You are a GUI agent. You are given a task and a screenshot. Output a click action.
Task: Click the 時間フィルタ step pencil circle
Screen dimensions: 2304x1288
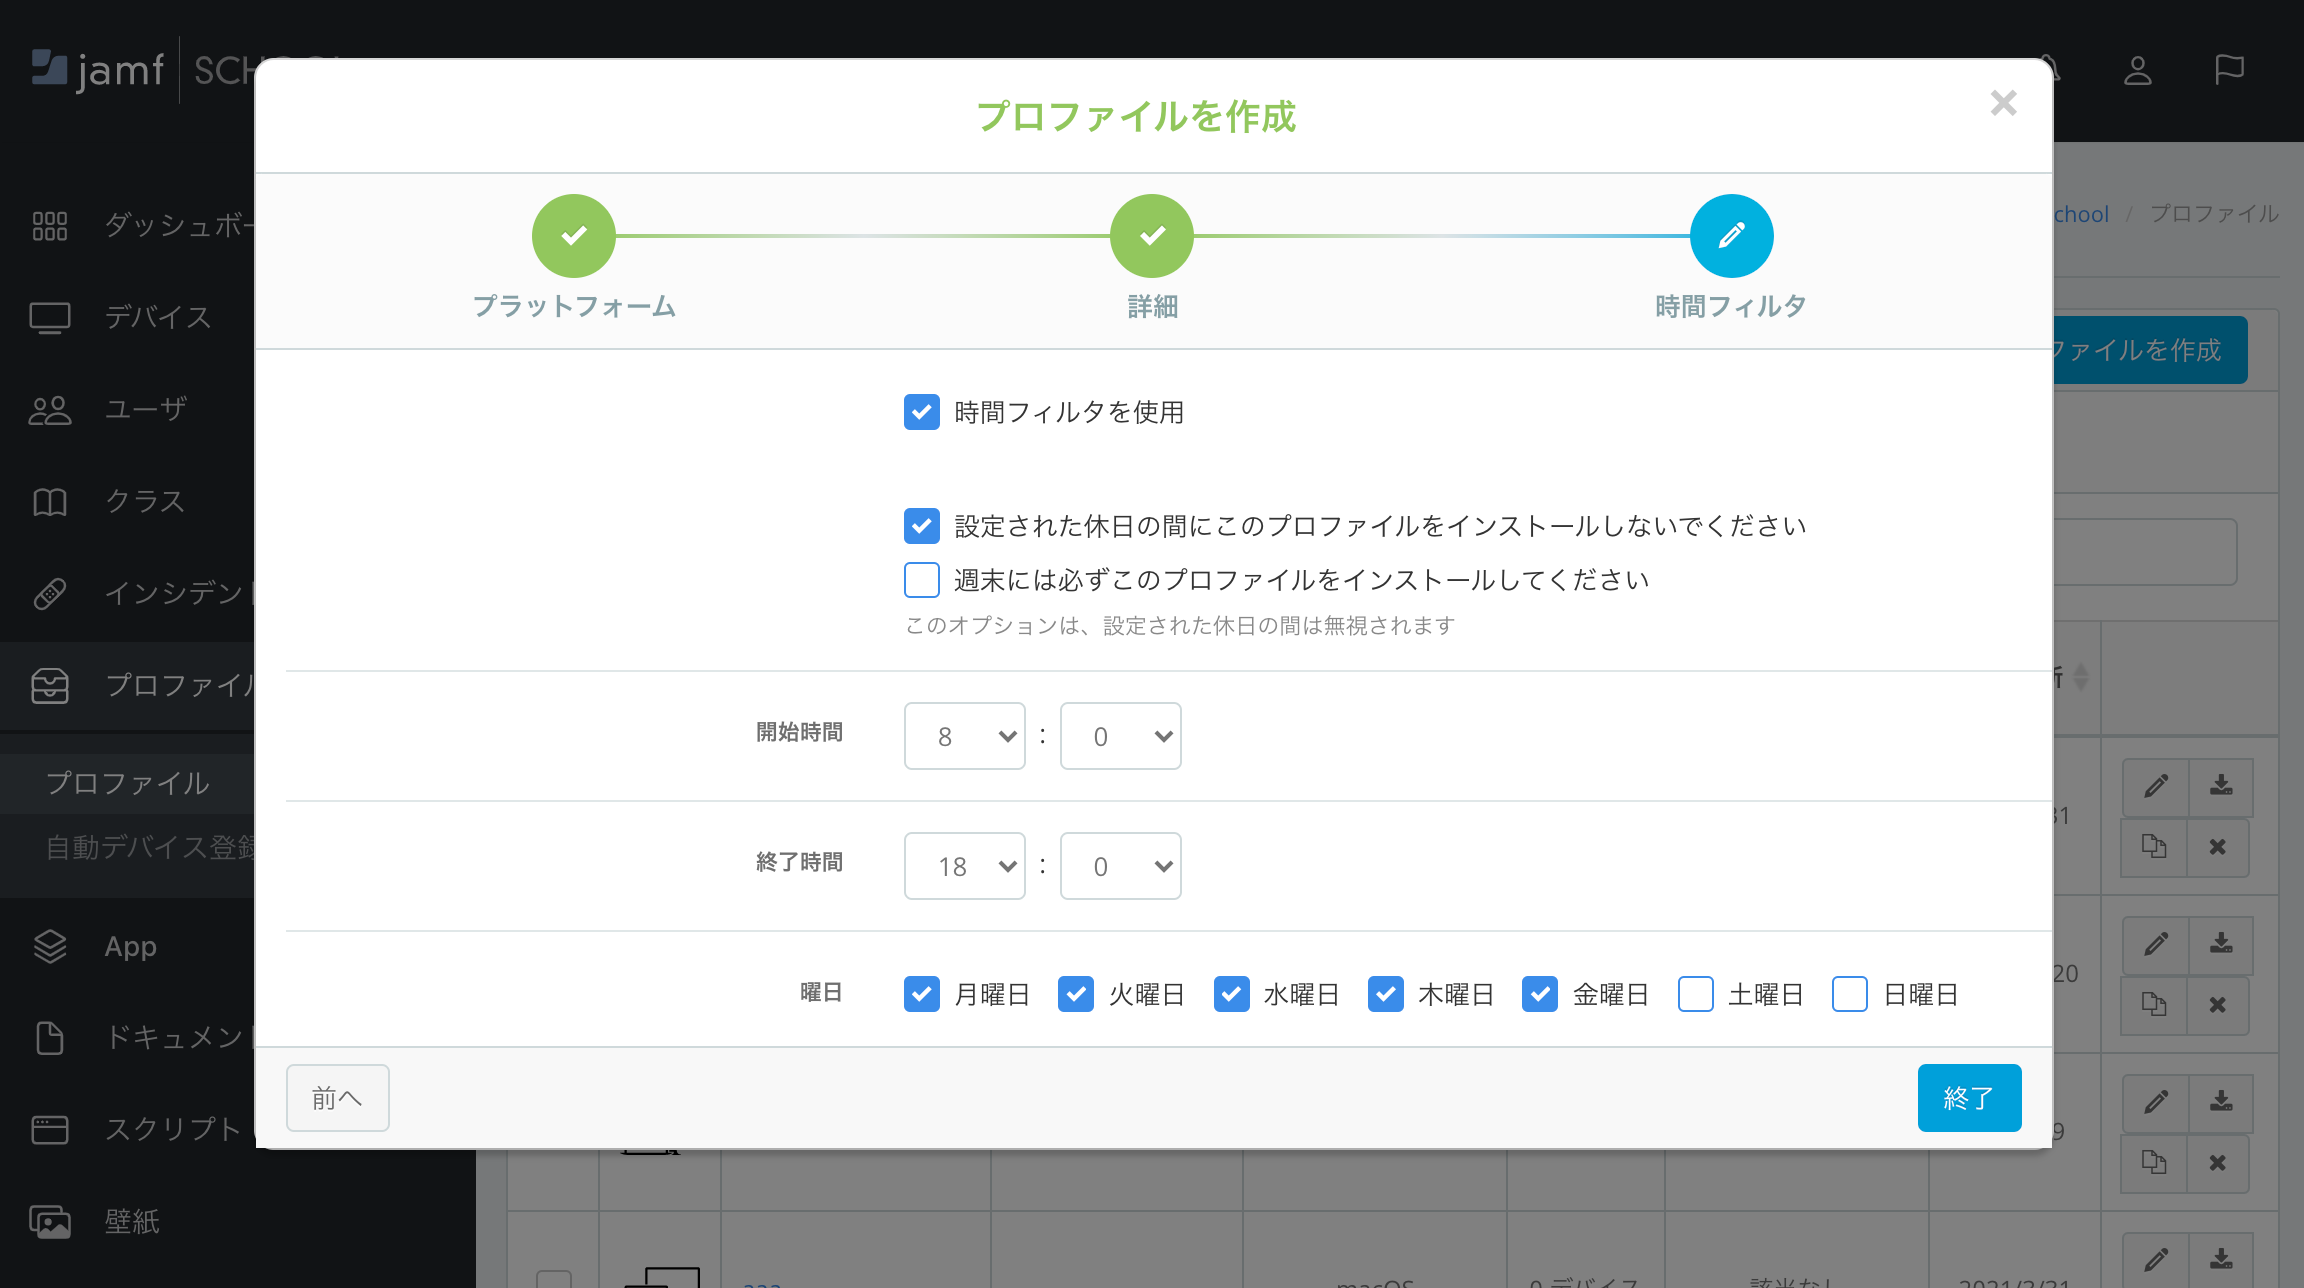1732,236
